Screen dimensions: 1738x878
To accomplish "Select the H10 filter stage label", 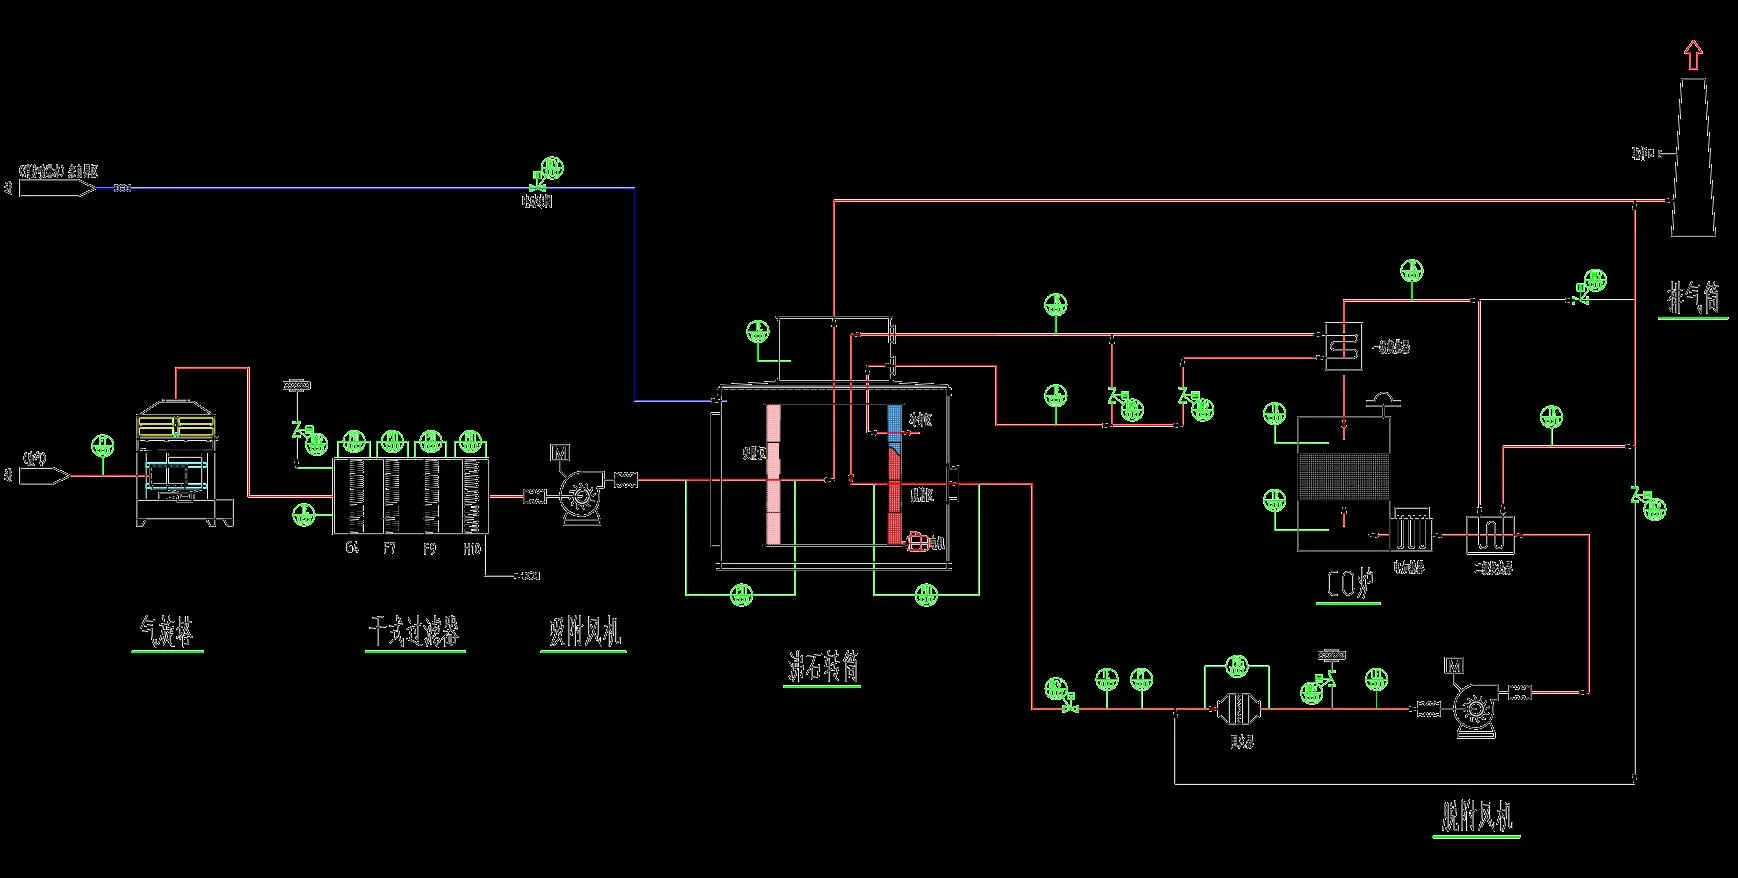I will pos(472,548).
